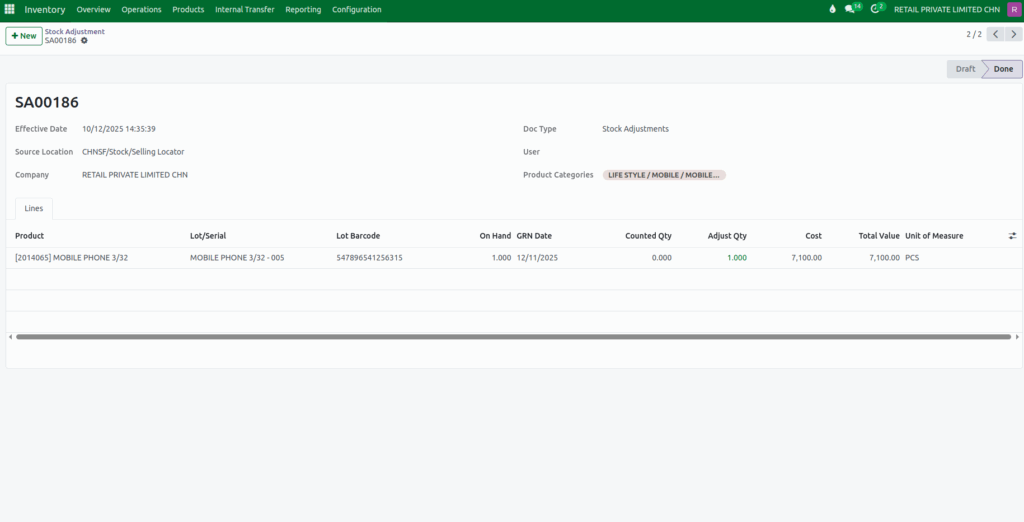Image resolution: width=1024 pixels, height=522 pixels.
Task: Click the Cost value 7,100.00
Action: 807,258
